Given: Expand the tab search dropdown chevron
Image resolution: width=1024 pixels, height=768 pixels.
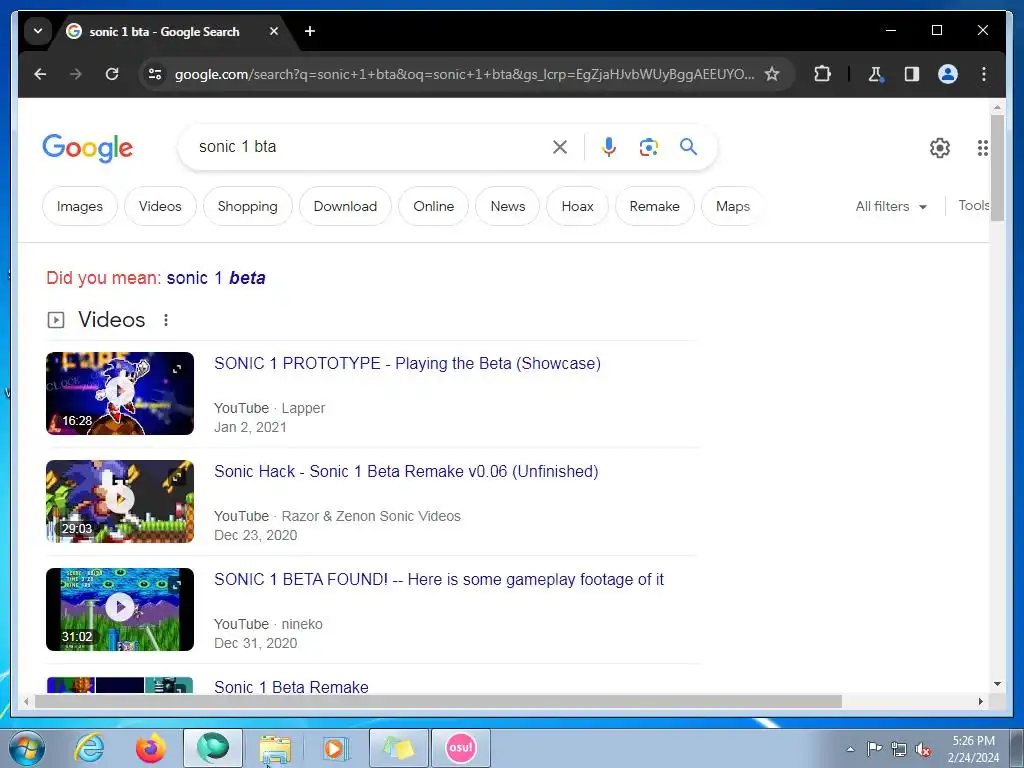Looking at the screenshot, I should (38, 31).
